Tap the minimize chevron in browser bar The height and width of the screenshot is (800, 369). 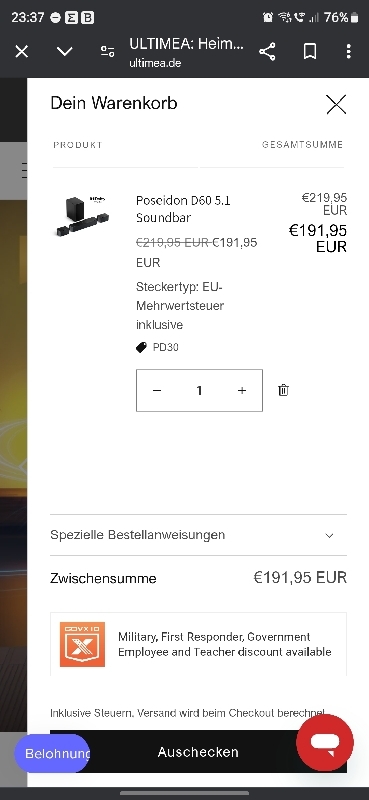[64, 51]
